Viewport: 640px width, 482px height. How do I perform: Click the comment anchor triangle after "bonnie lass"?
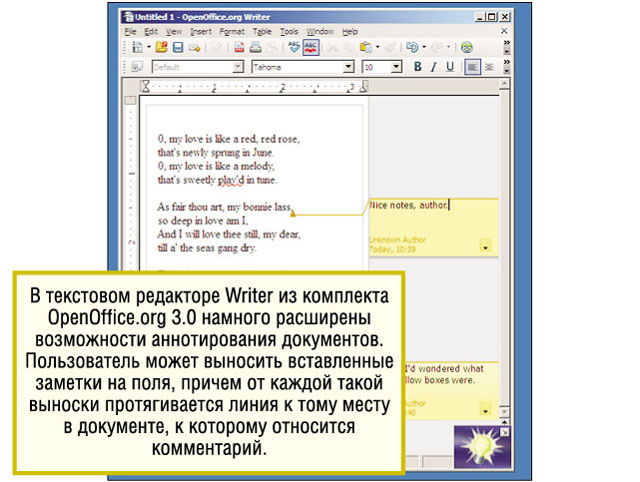click(293, 213)
